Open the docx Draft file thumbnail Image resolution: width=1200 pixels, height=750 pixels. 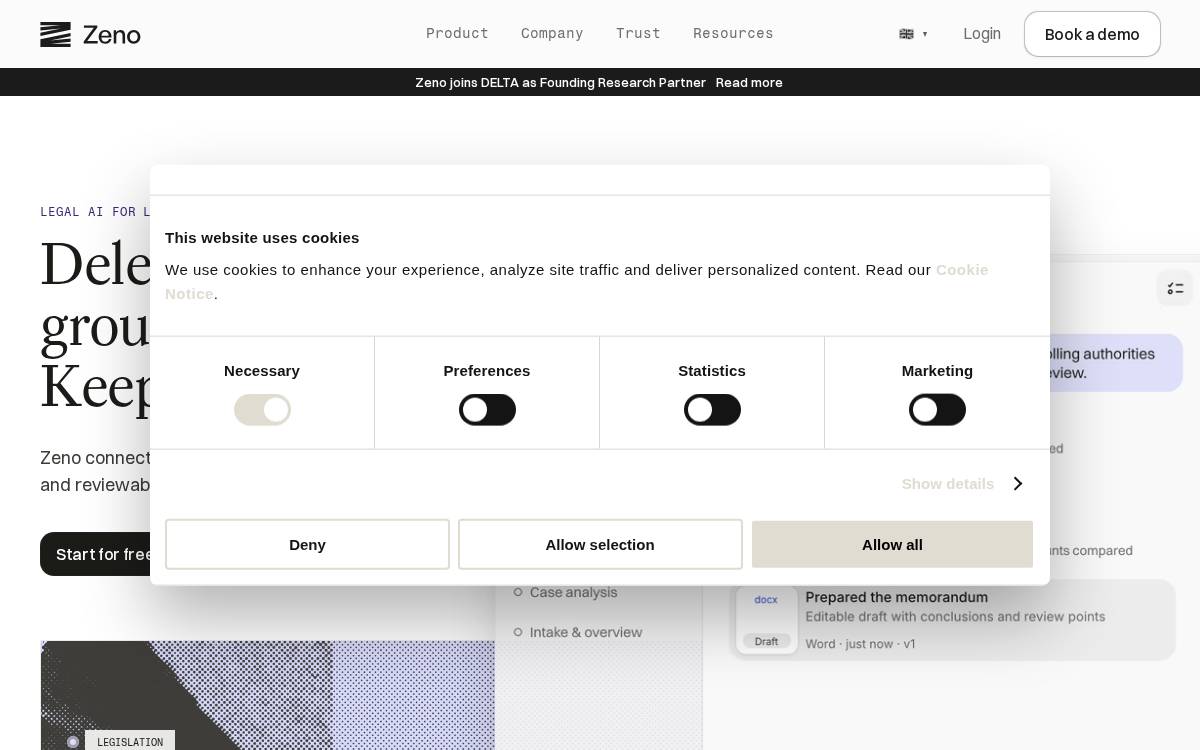coord(767,620)
